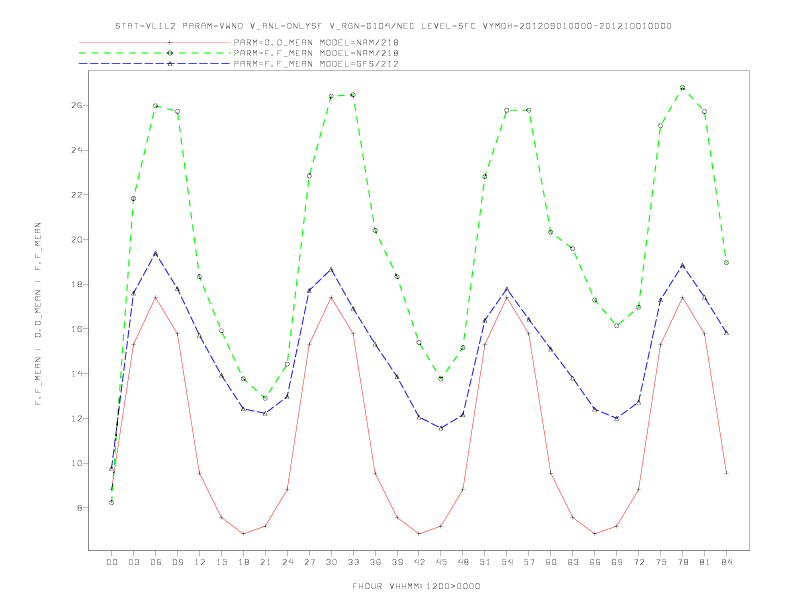Click y-axis tick label 20
792x612 pixels.
(x=76, y=239)
